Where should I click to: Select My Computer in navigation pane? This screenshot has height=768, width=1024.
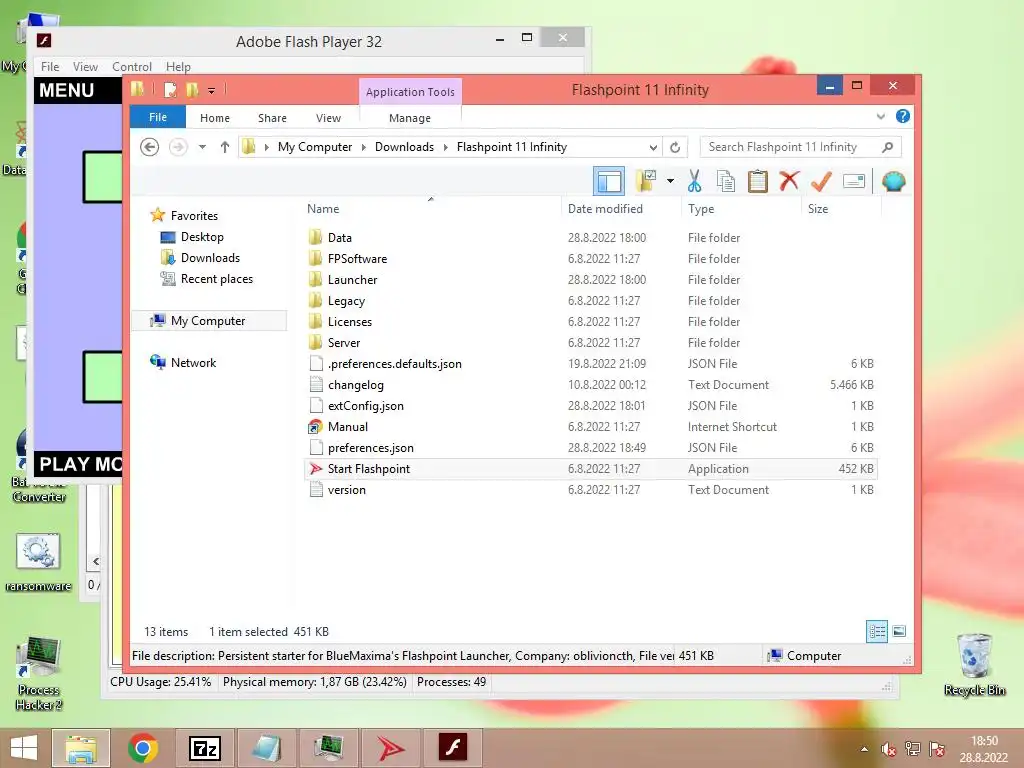(208, 321)
